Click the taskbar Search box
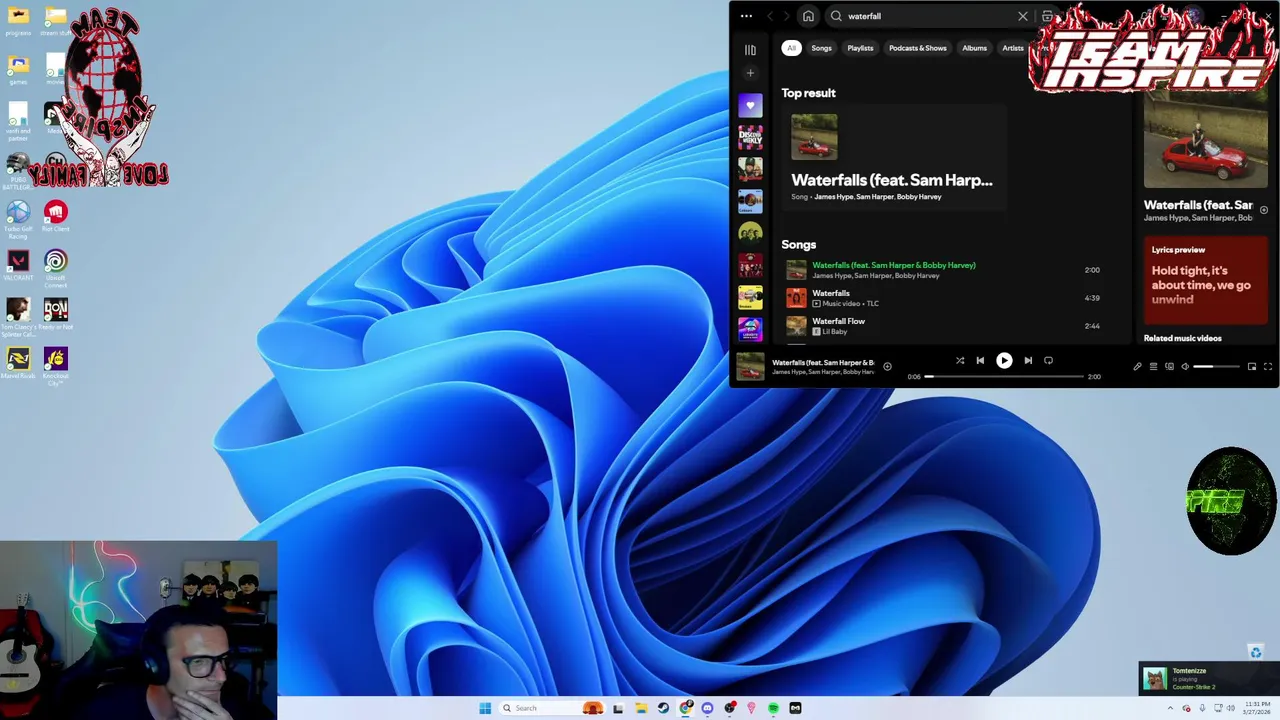This screenshot has width=1280, height=720. 551,708
